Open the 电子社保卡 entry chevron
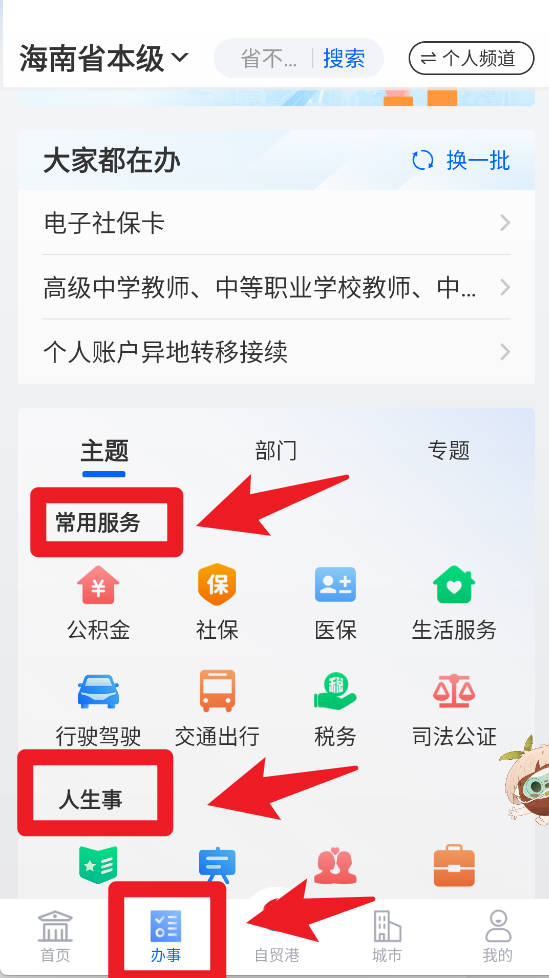The image size is (549, 978). 505,223
